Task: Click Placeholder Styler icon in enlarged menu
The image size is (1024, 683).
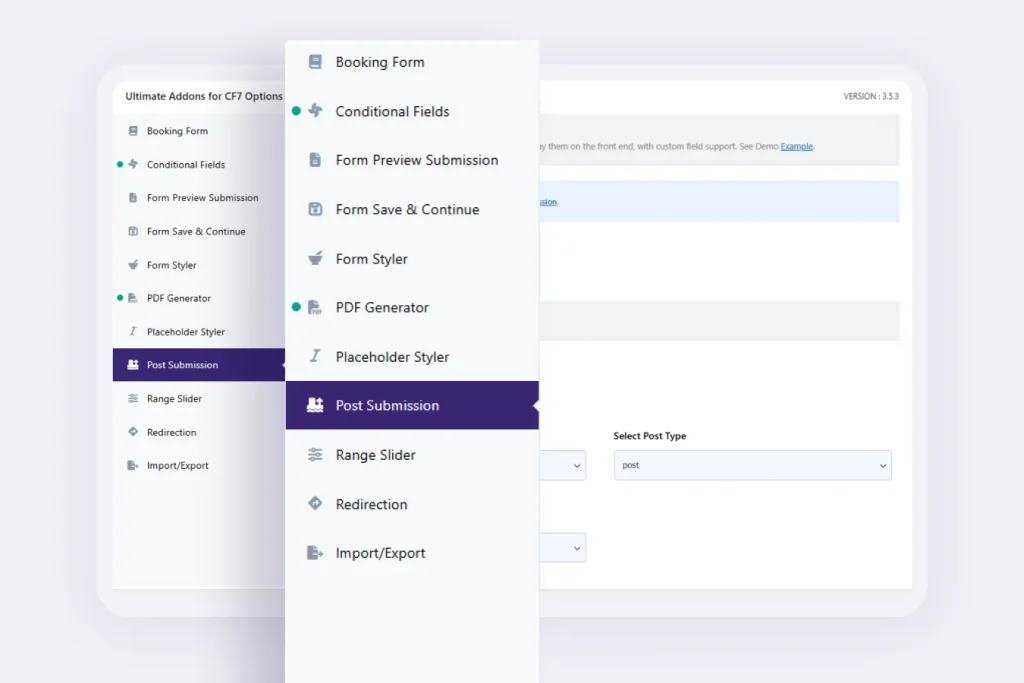Action: [x=315, y=356]
